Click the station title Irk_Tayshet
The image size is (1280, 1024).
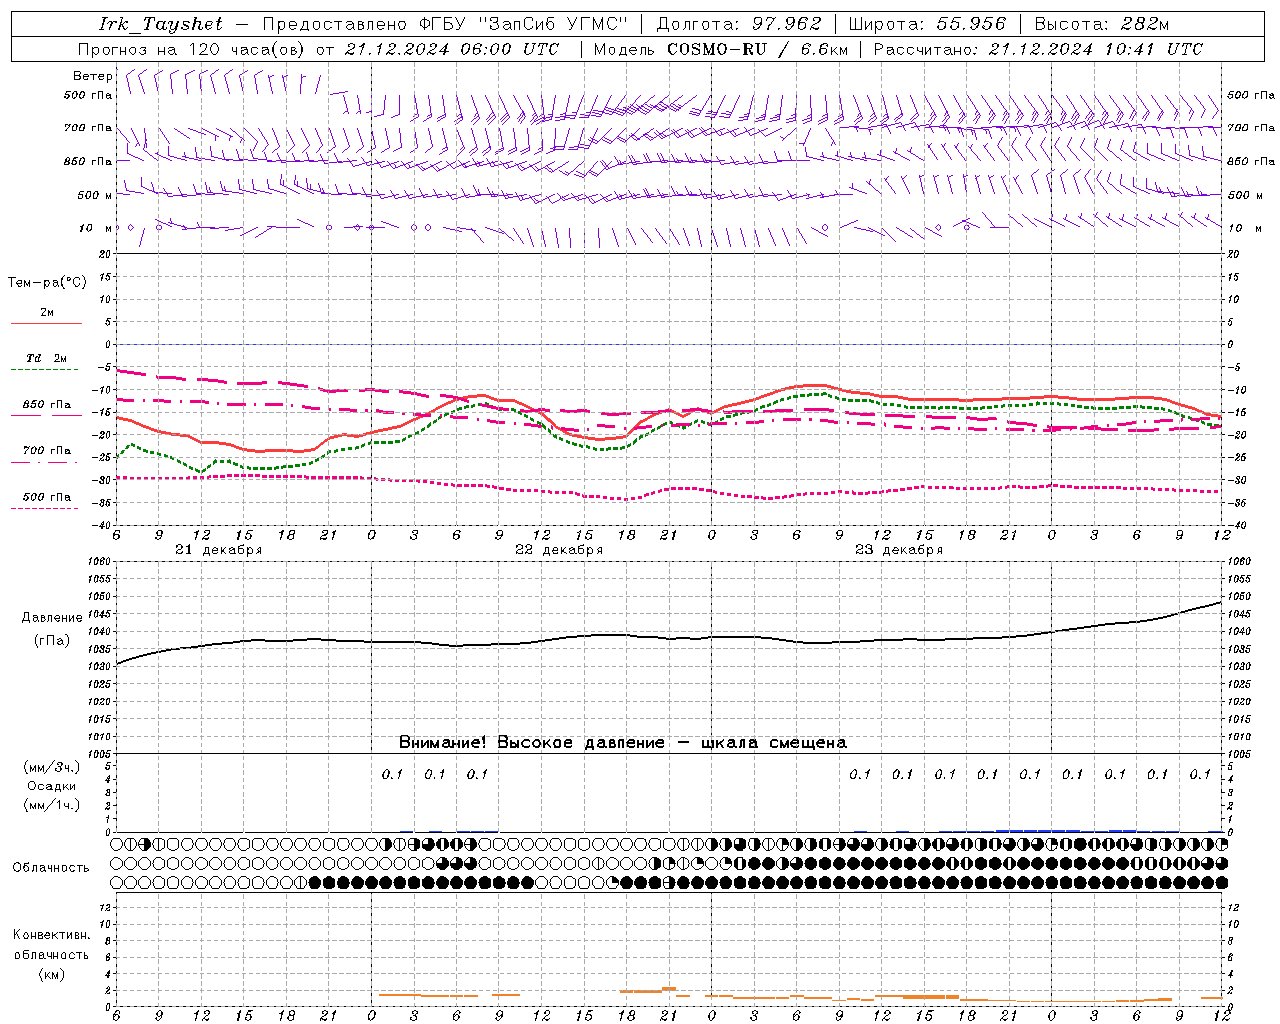161,24
